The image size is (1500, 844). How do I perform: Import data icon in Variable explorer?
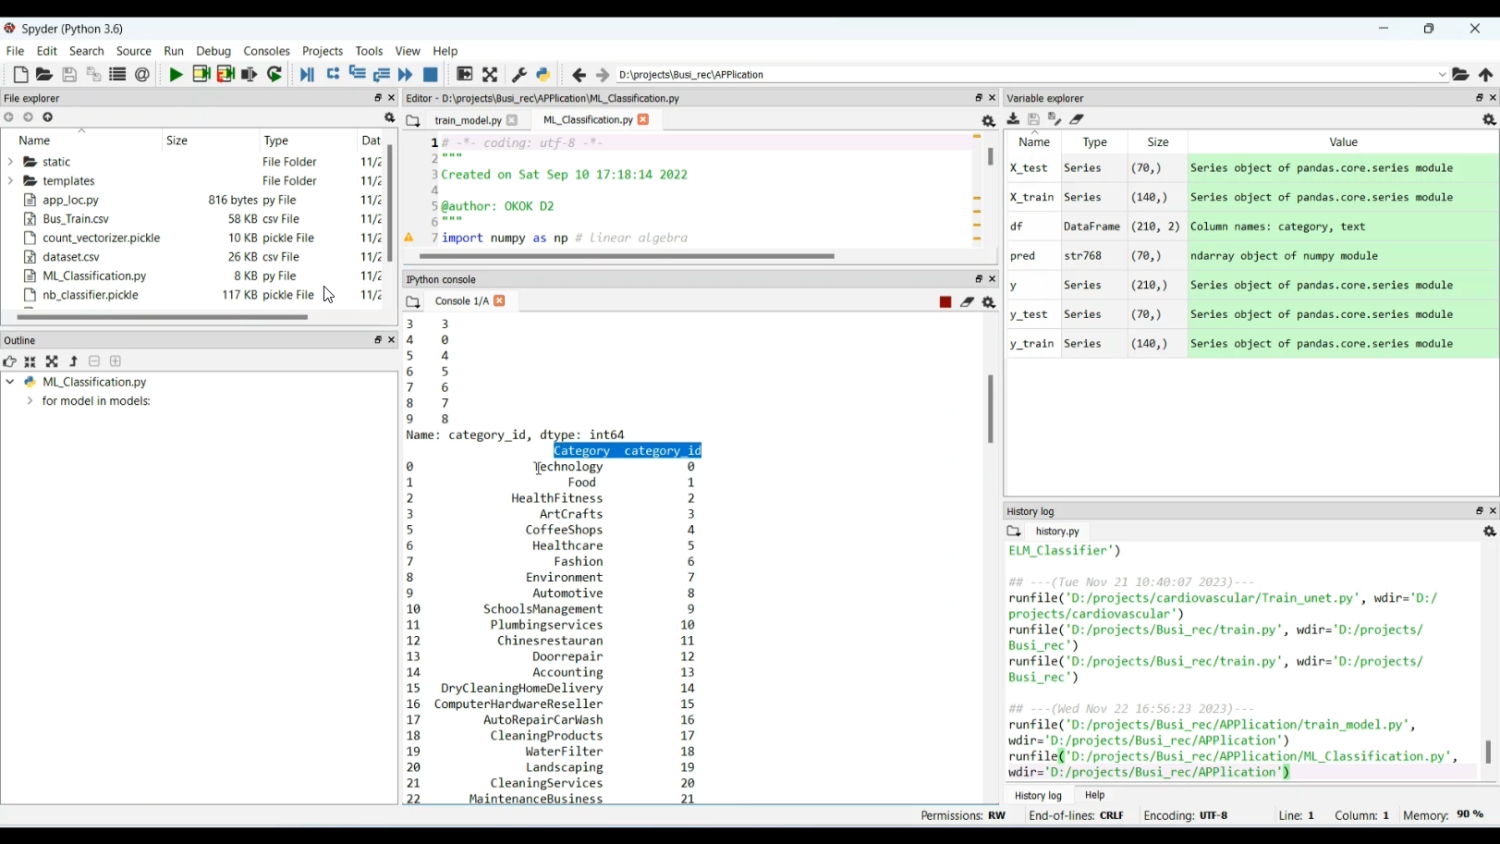pyautogui.click(x=1013, y=119)
